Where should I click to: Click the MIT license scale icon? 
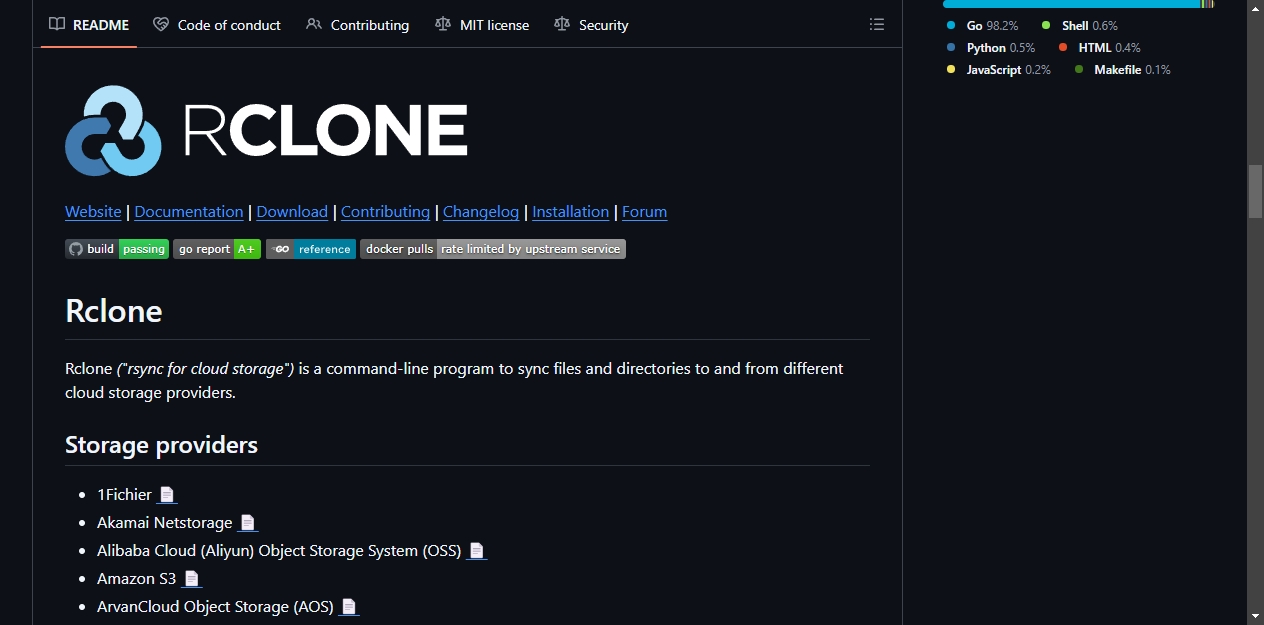coord(443,25)
